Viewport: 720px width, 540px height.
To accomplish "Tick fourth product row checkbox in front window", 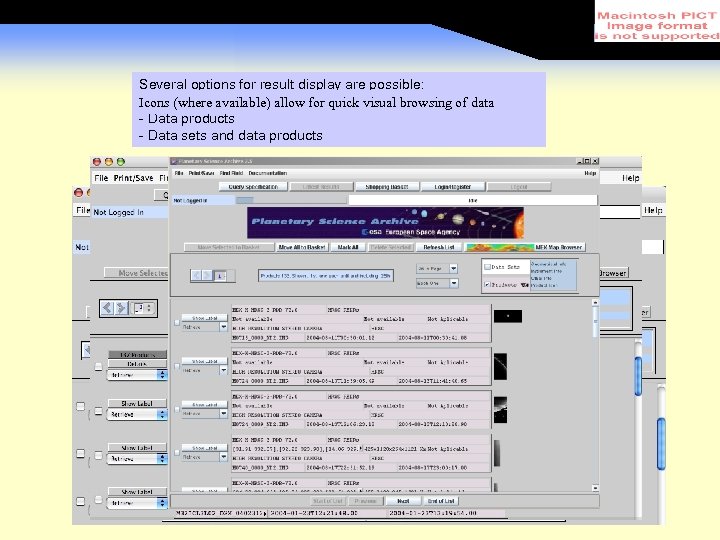I will [177, 453].
